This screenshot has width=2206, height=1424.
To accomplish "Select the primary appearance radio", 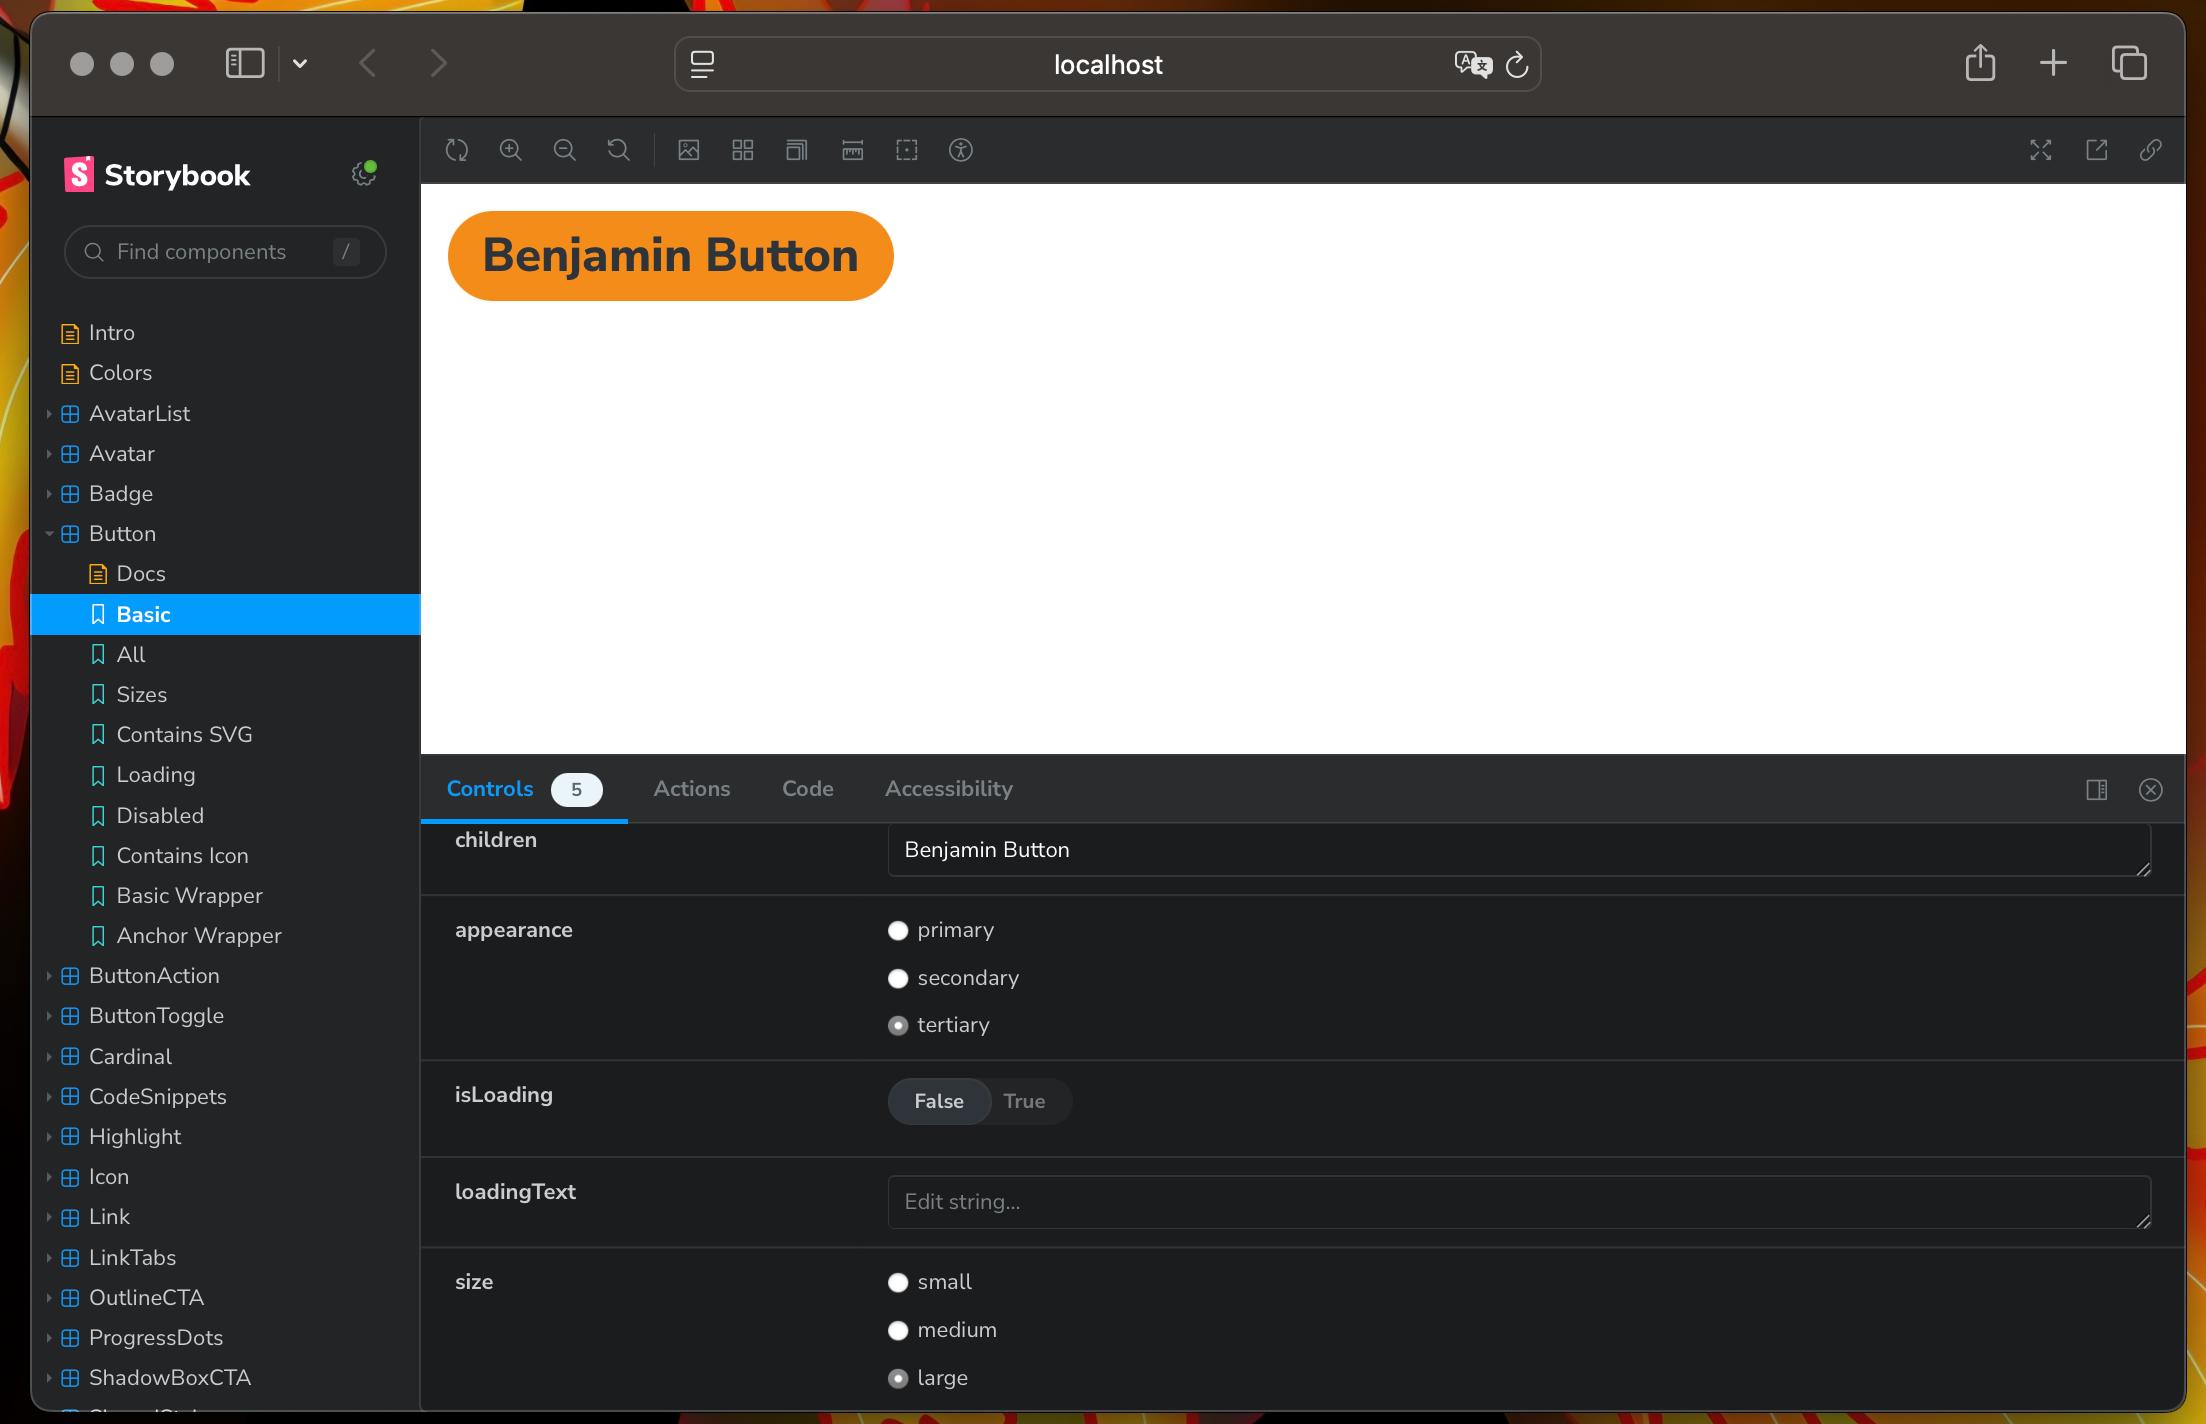I will [x=898, y=931].
